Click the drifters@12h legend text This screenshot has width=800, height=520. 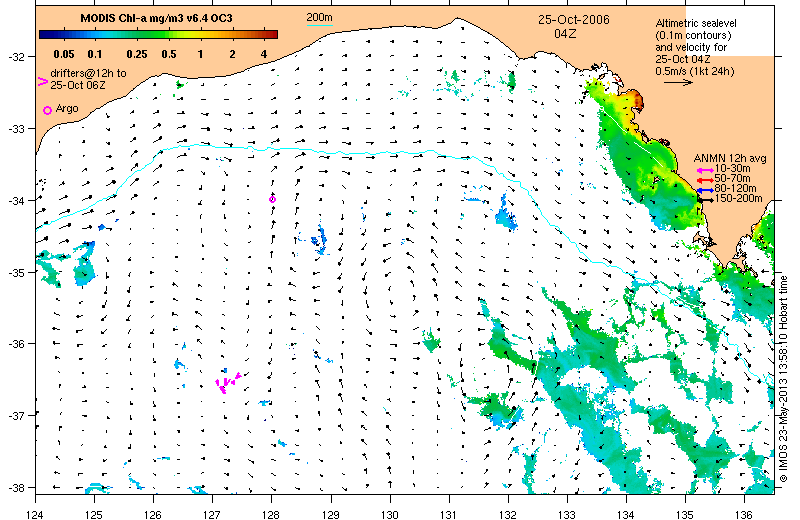[88, 79]
